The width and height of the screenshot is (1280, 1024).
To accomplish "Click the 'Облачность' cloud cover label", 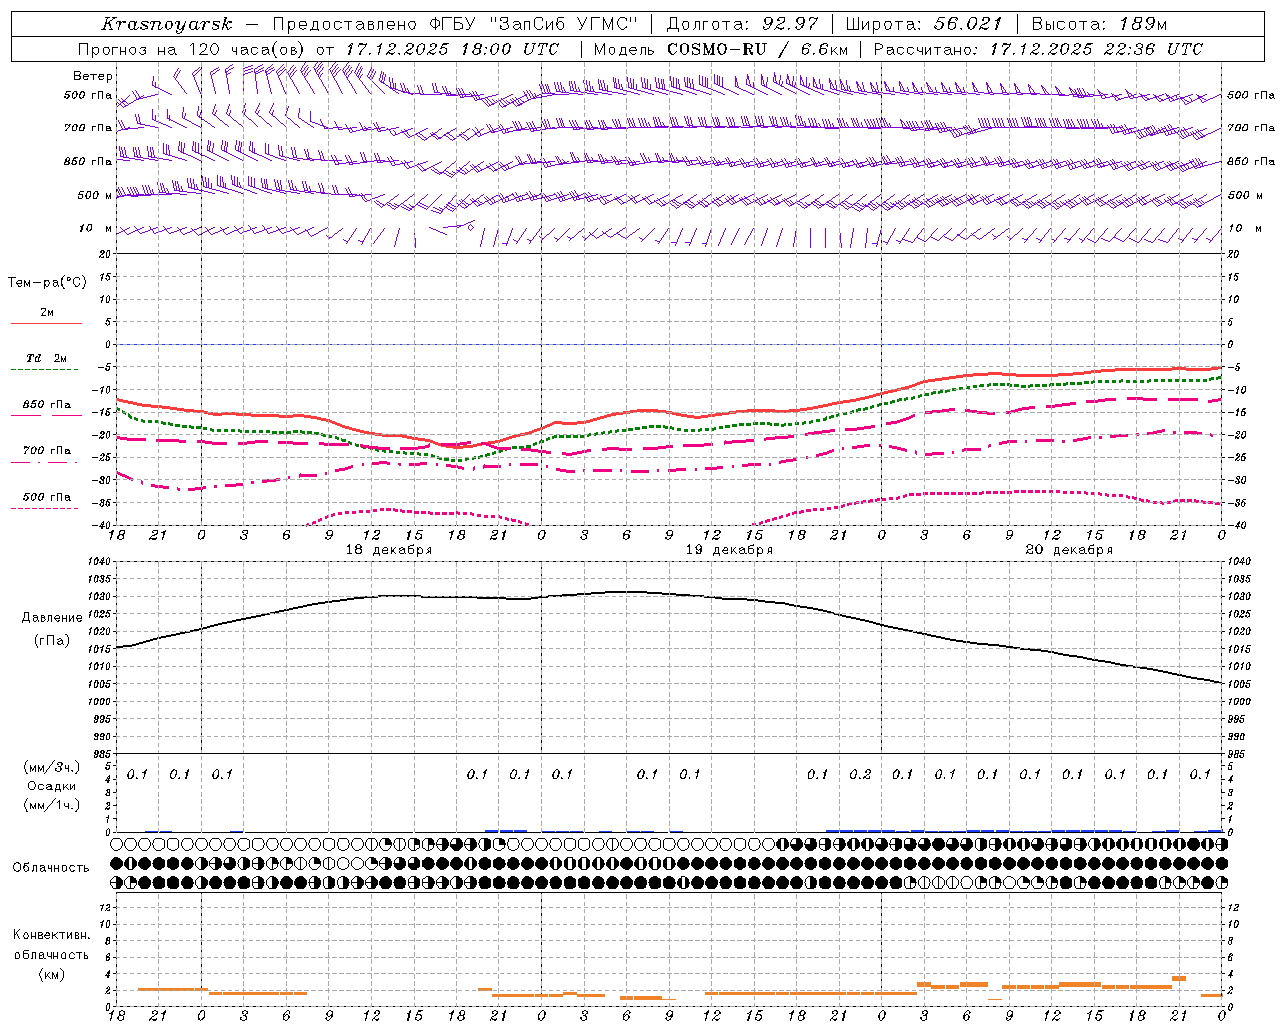I will coord(51,868).
